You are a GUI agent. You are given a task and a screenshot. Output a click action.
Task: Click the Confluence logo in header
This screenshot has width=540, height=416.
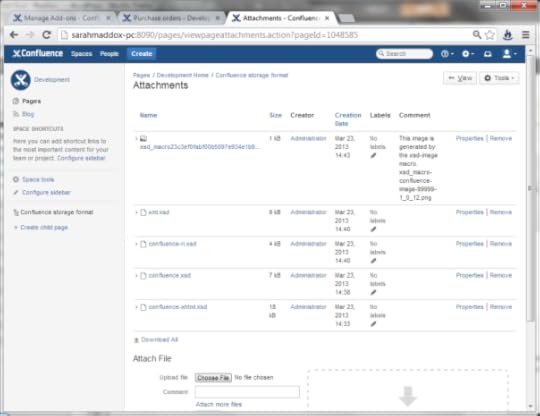pyautogui.click(x=38, y=53)
